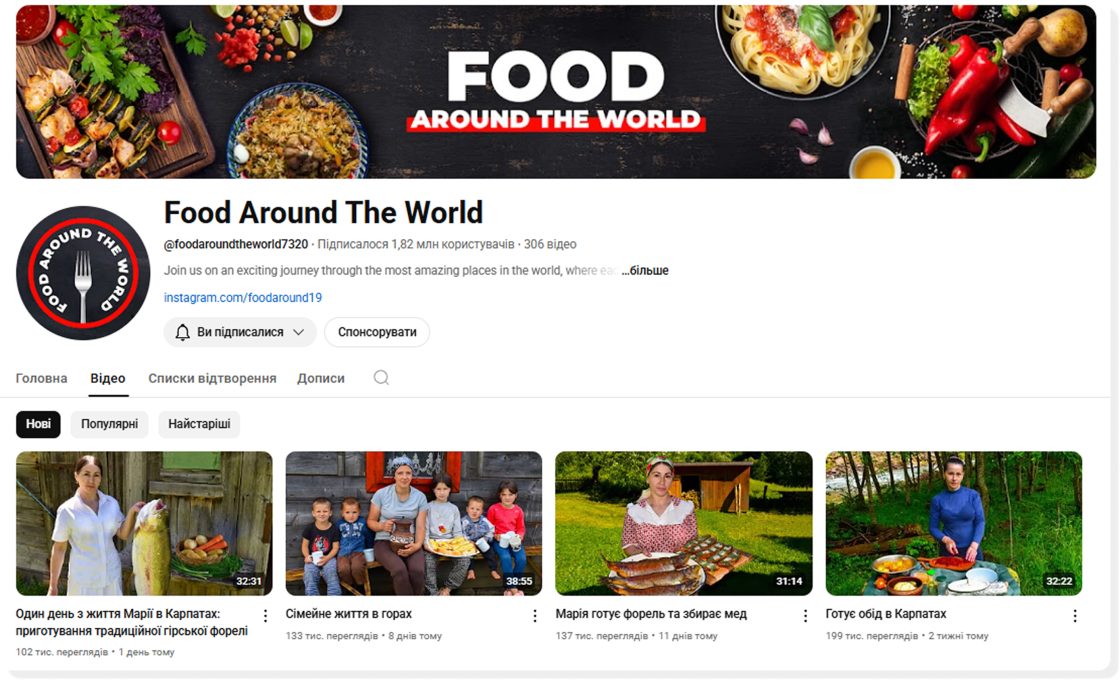Click the 1,82 млн subscribers text

(x=416, y=244)
